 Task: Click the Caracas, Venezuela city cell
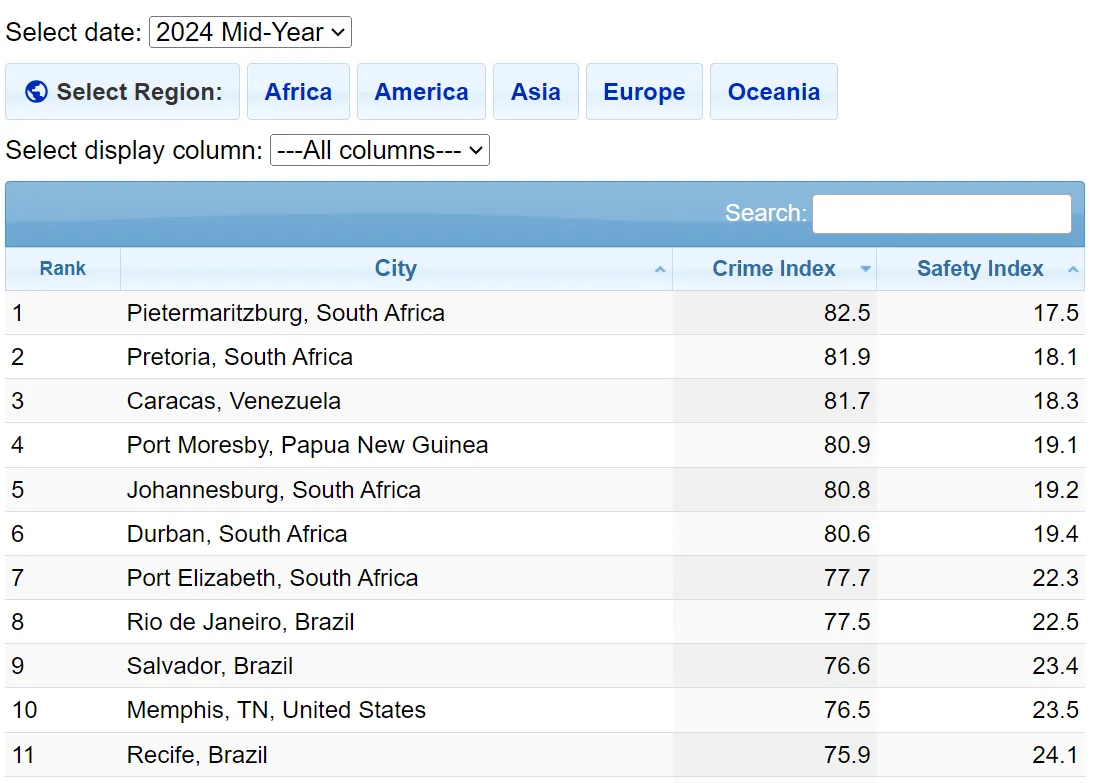click(x=233, y=401)
